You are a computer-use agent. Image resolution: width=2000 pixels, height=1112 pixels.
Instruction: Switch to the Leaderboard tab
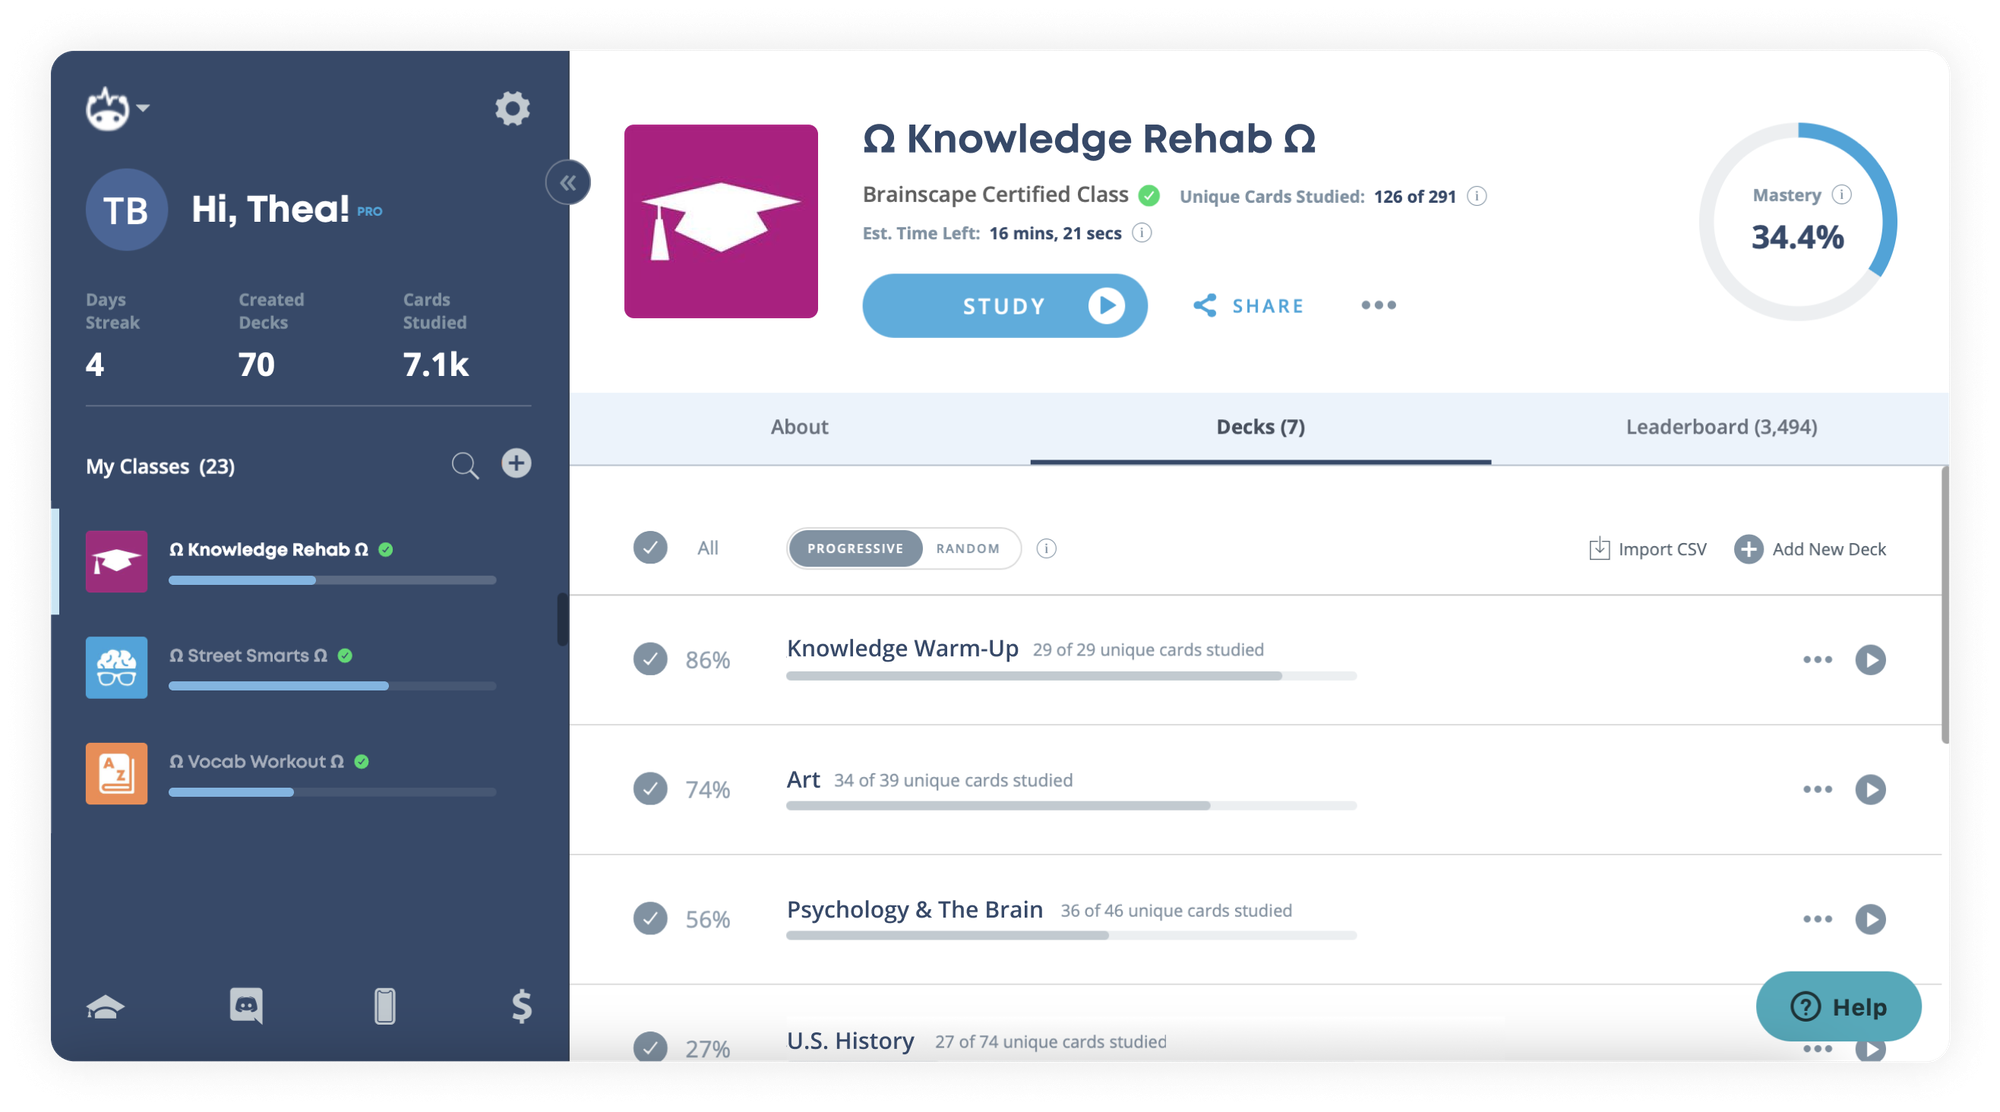coord(1720,427)
